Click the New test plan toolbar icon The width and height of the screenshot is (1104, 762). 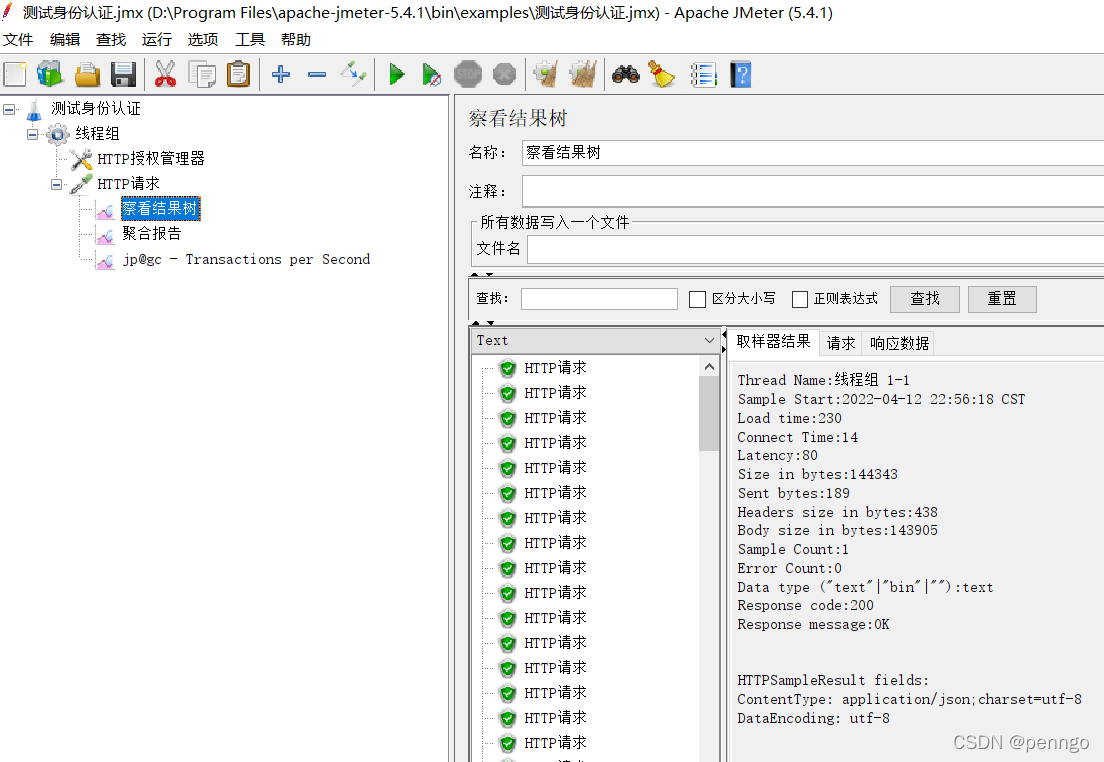click(15, 74)
